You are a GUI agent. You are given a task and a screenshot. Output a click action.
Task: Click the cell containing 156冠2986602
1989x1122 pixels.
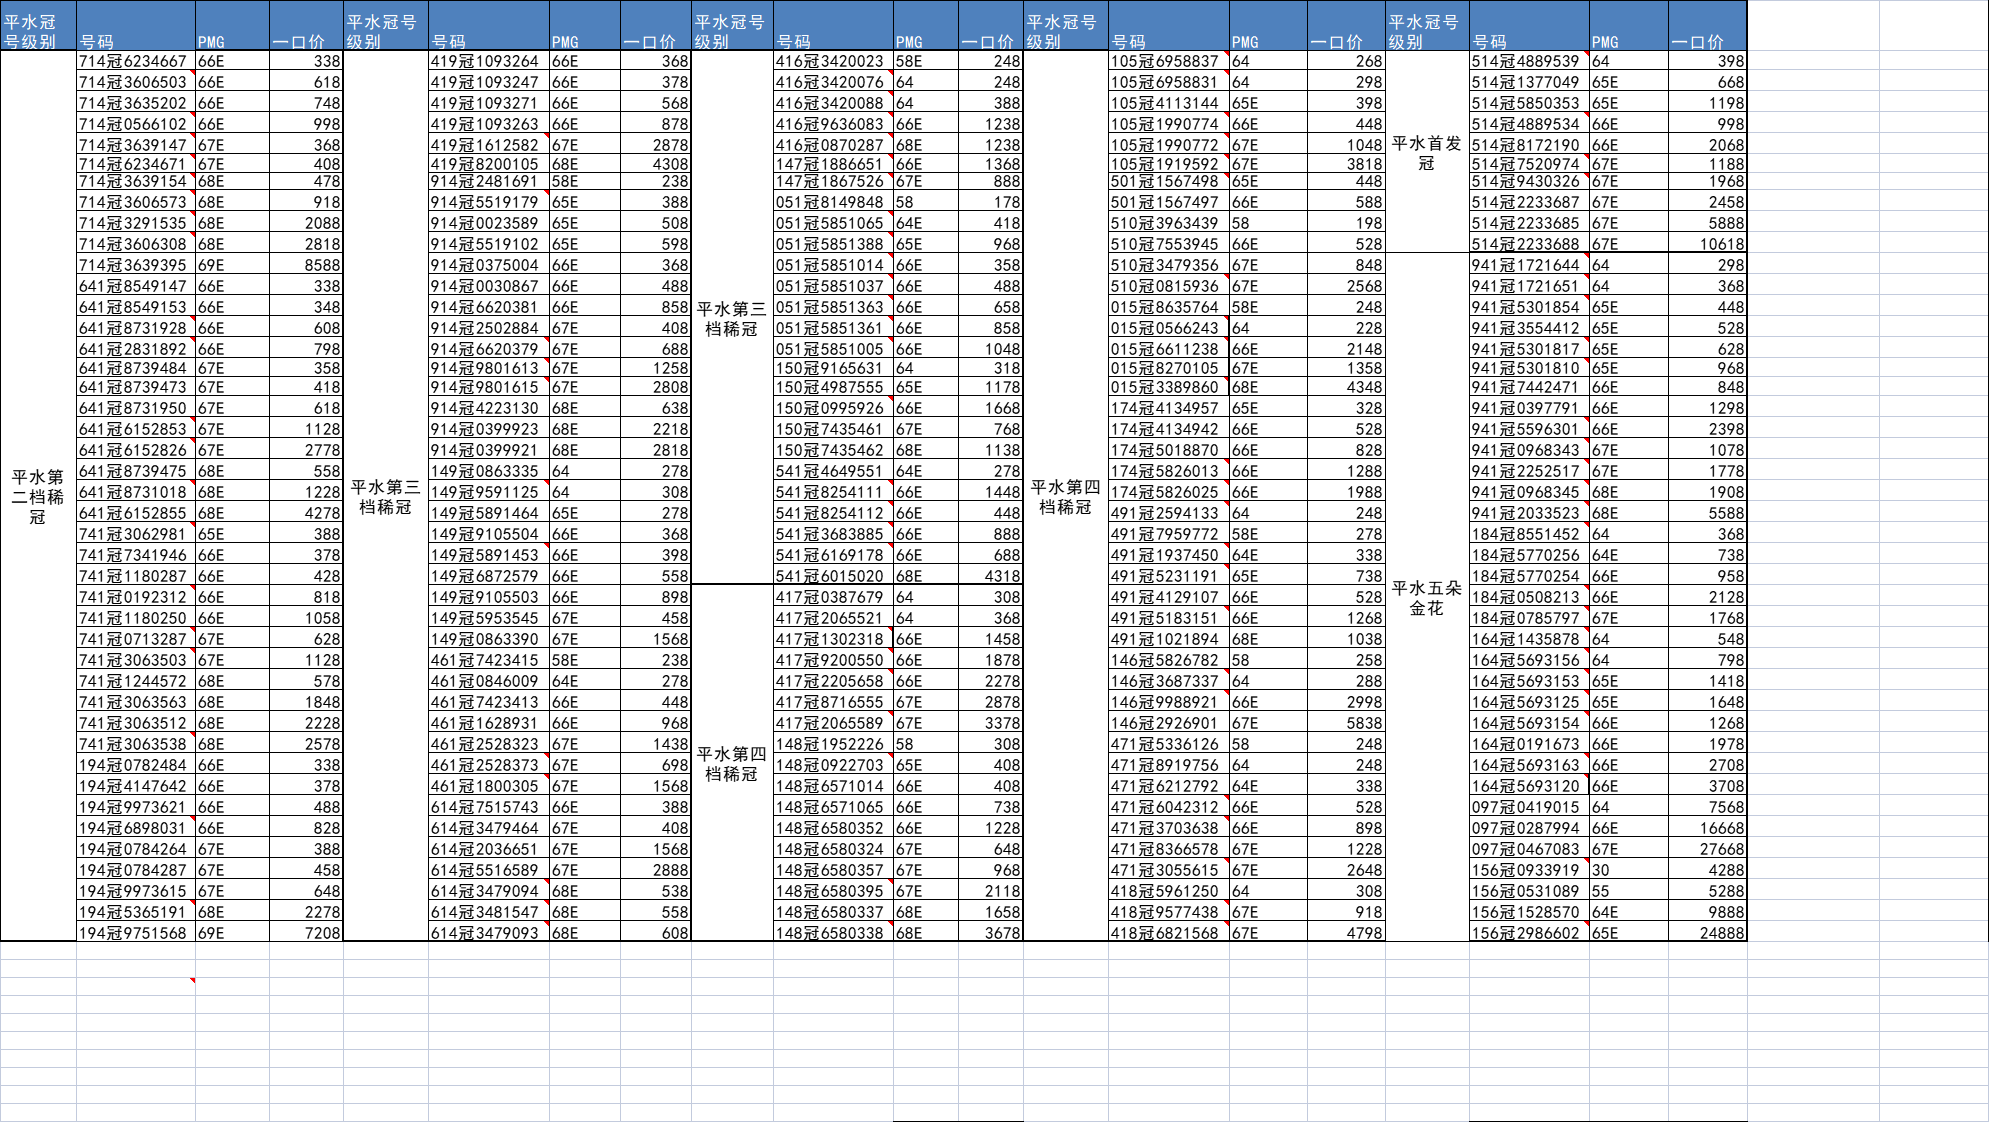(x=1528, y=933)
